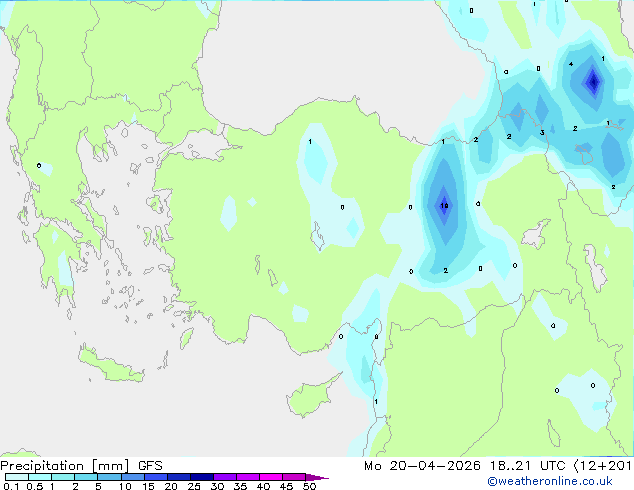
Task: Click the legend scale label '25'
Action: (194, 486)
